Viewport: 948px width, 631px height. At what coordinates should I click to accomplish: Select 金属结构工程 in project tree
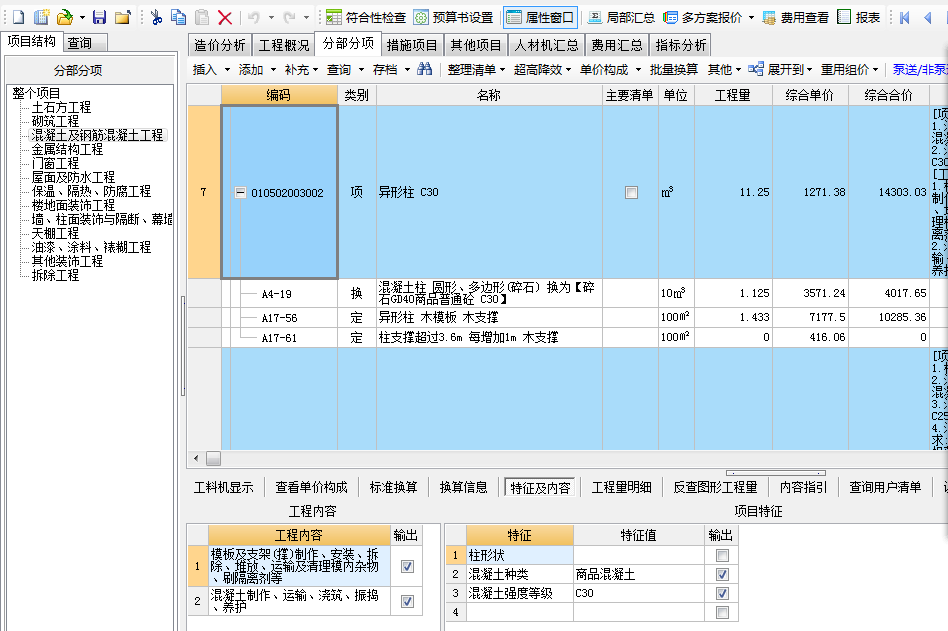(67, 149)
